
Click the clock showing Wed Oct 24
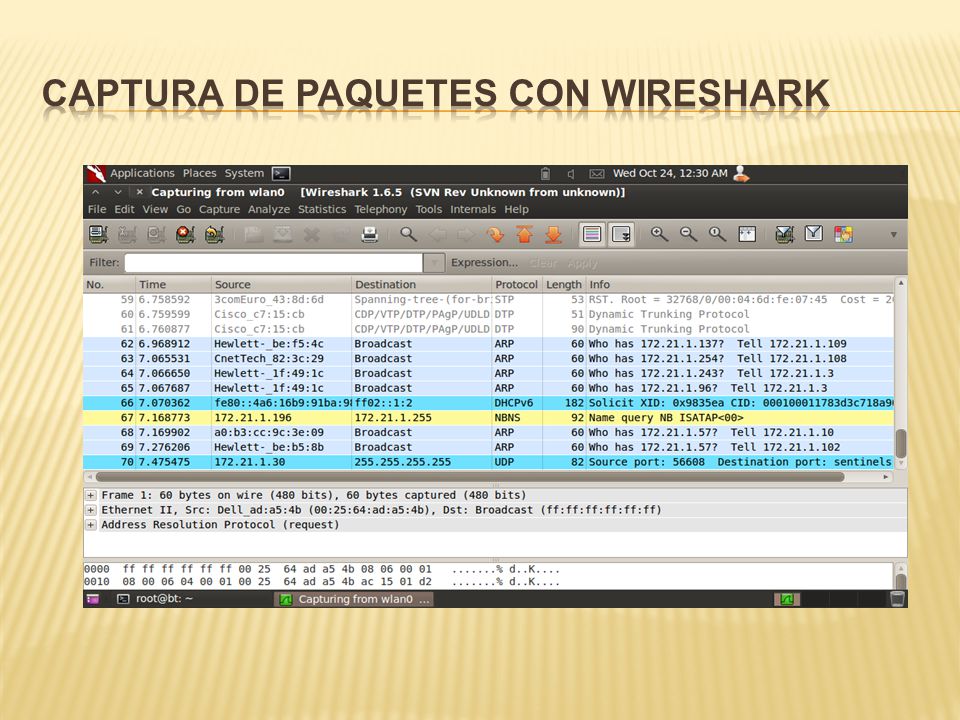670,173
